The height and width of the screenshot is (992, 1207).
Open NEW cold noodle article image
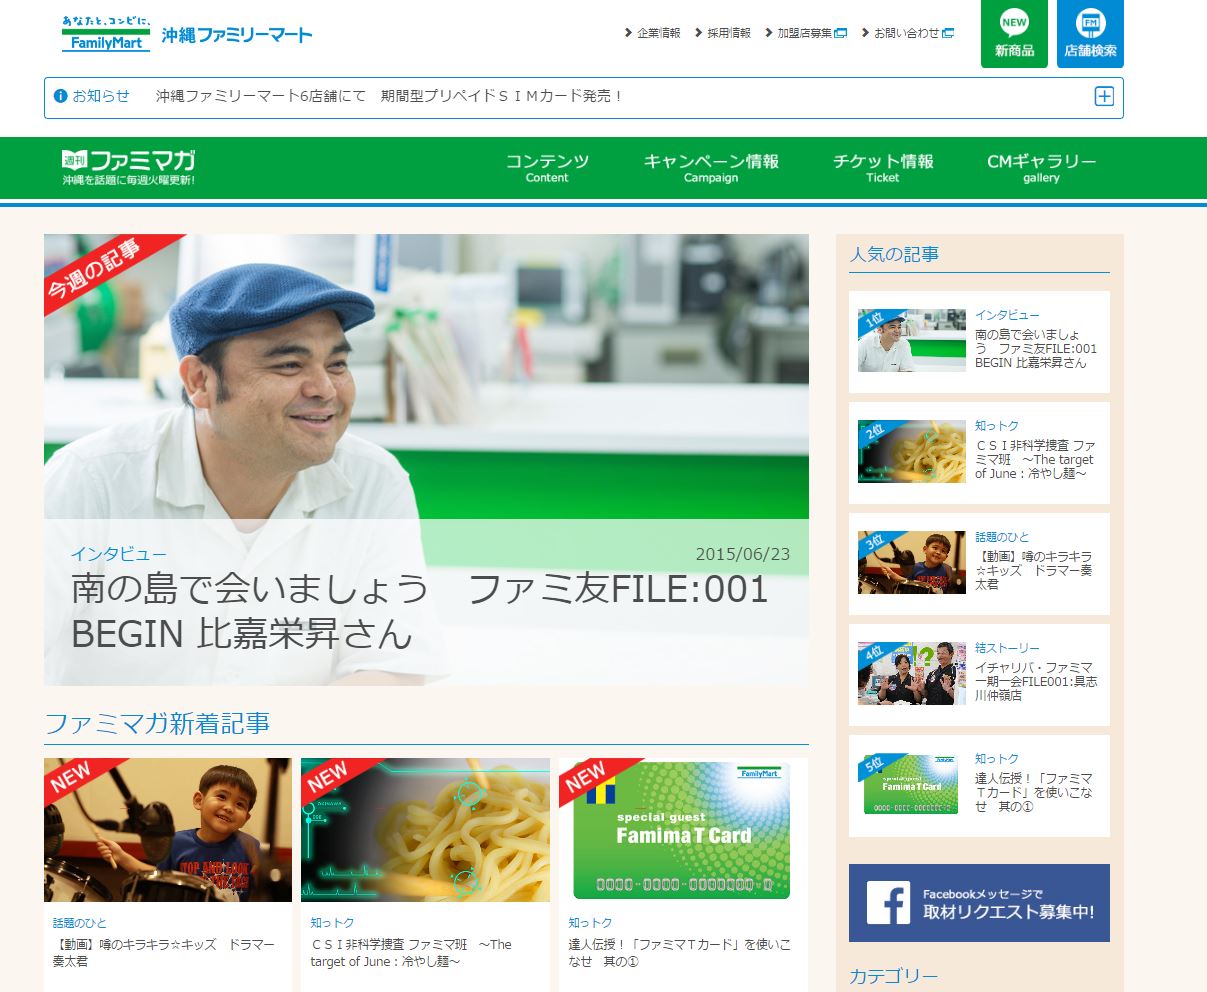coord(425,830)
